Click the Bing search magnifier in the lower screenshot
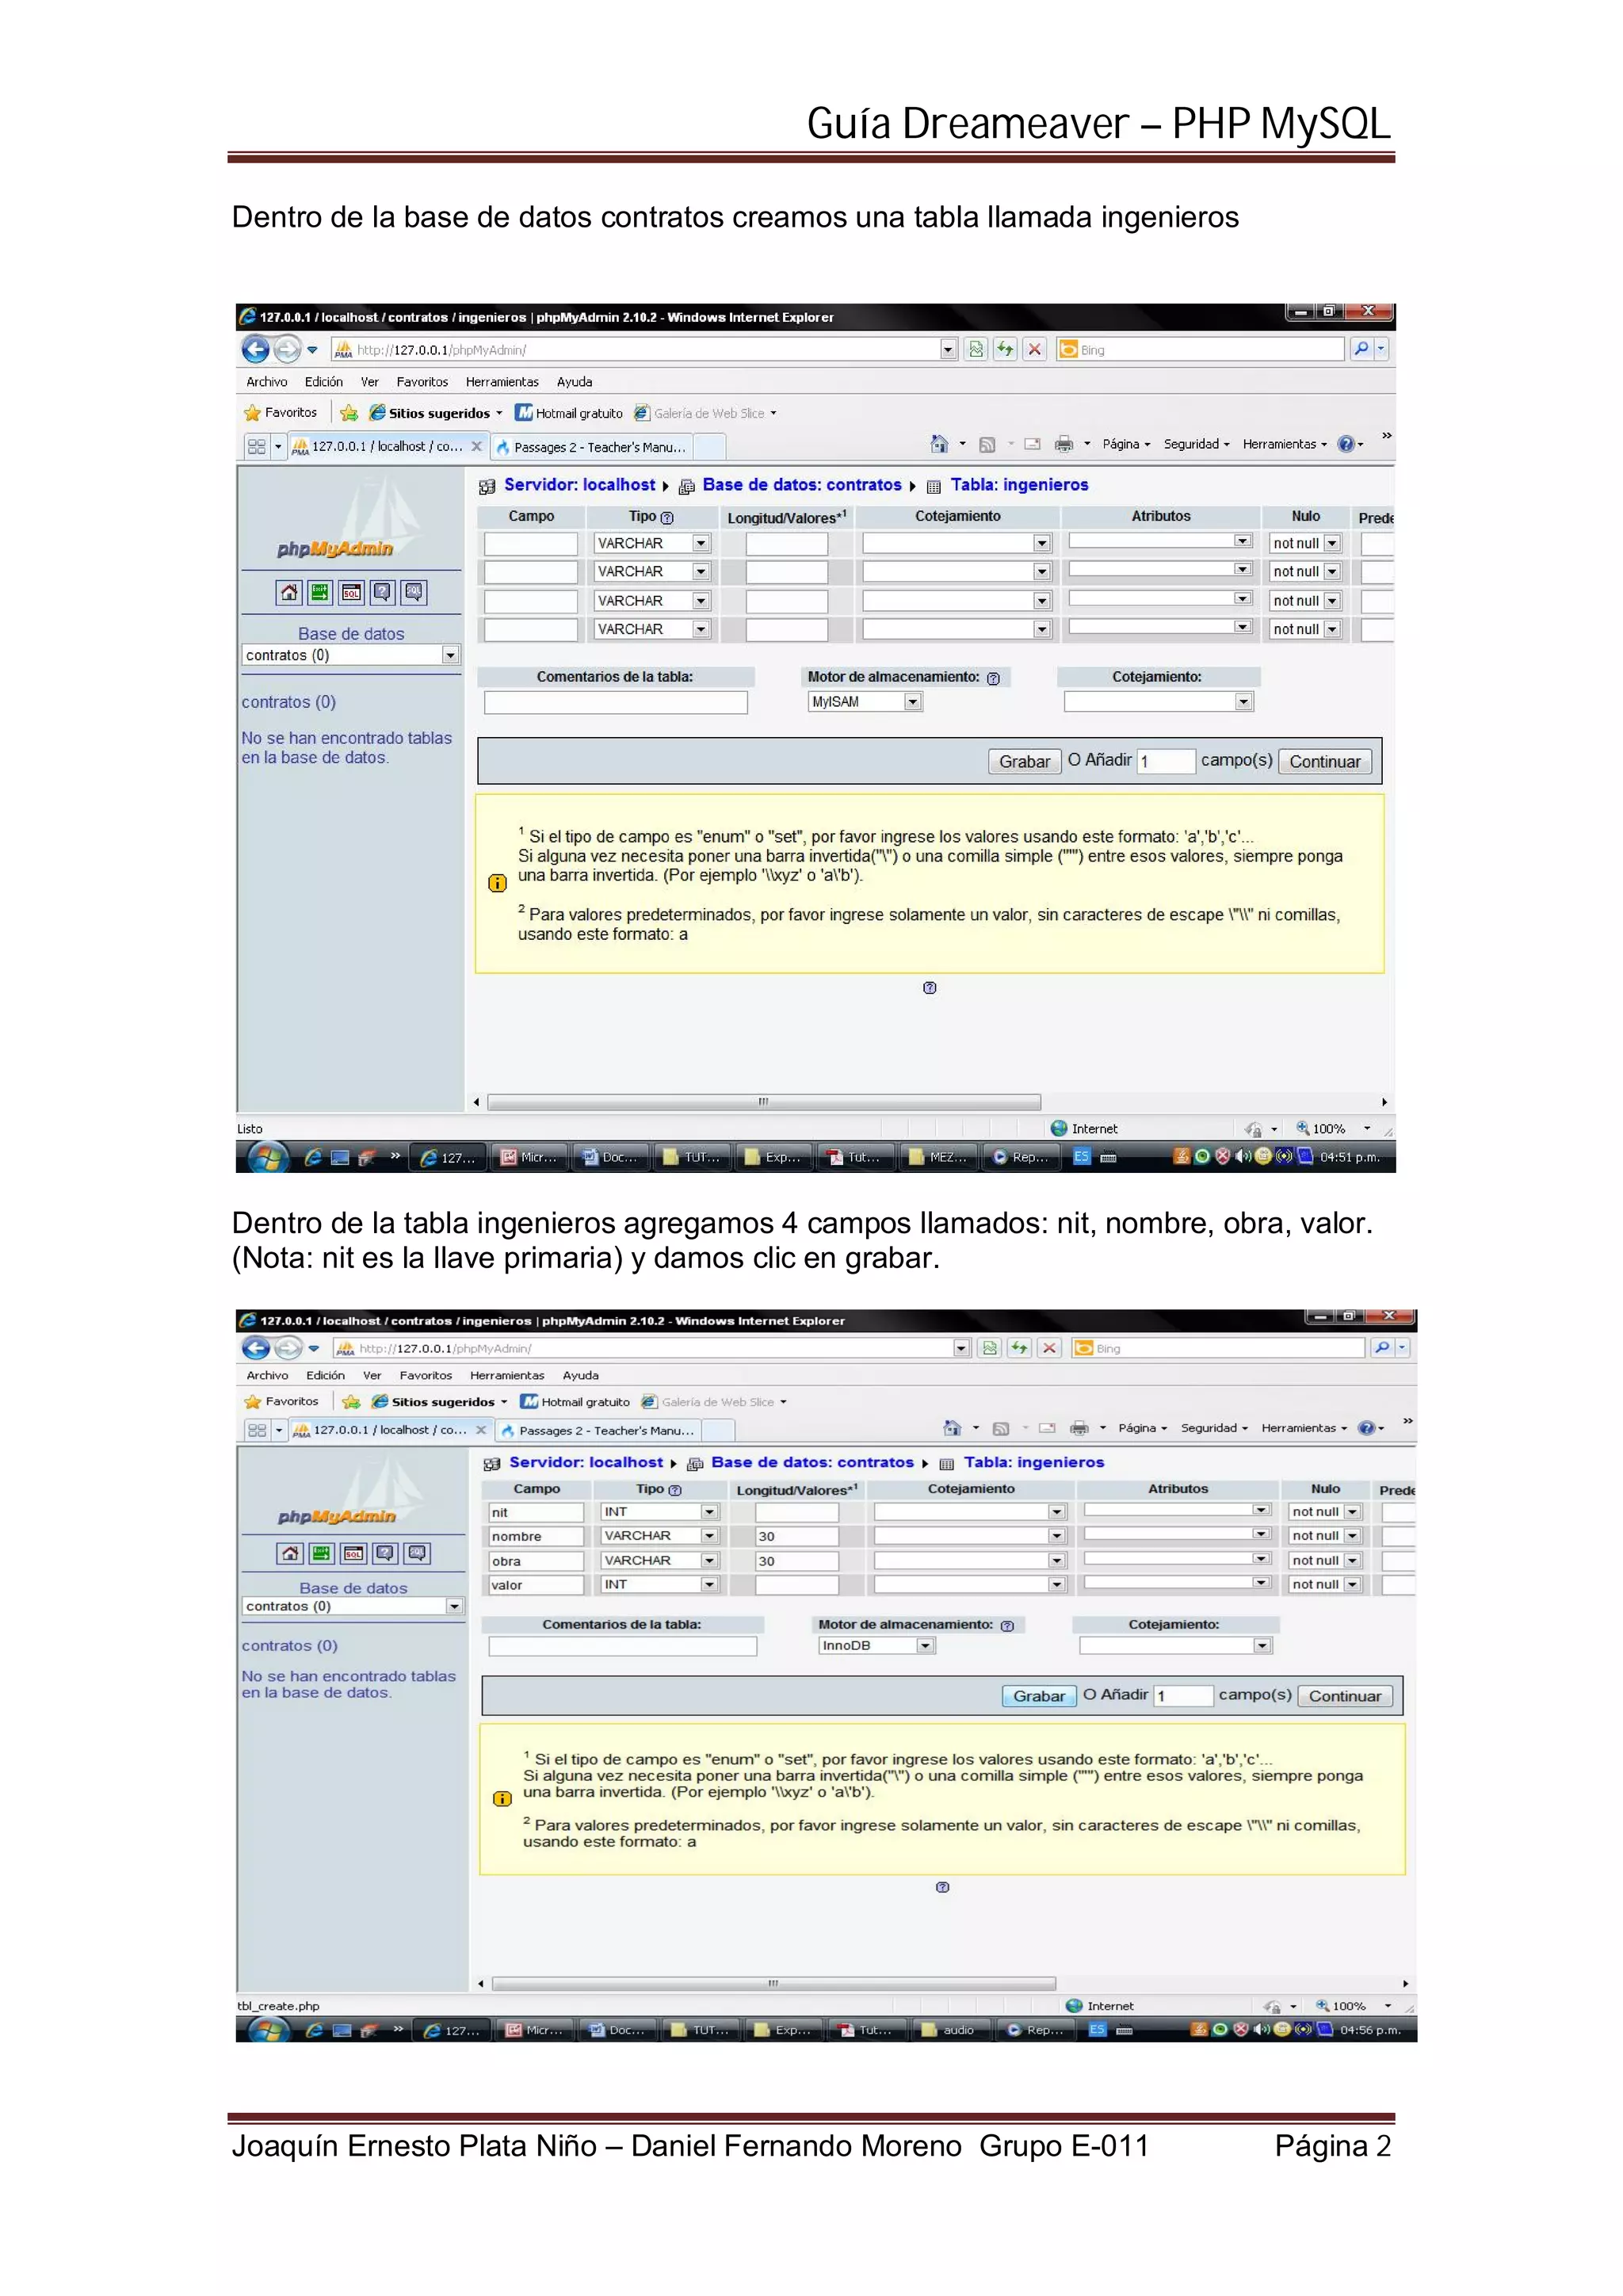 [1382, 1348]
